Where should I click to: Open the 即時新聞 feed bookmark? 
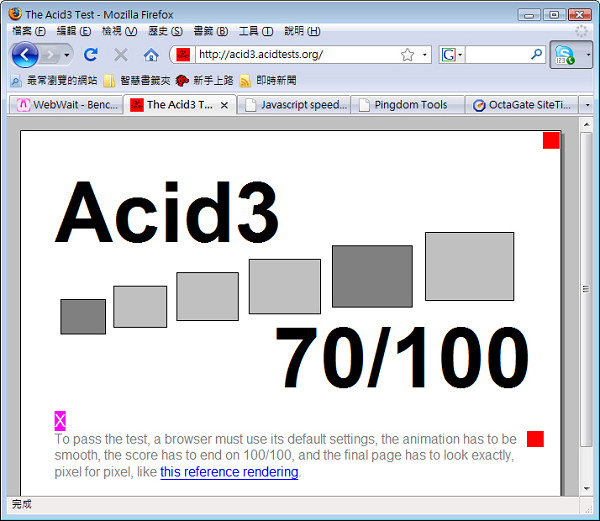[268, 80]
